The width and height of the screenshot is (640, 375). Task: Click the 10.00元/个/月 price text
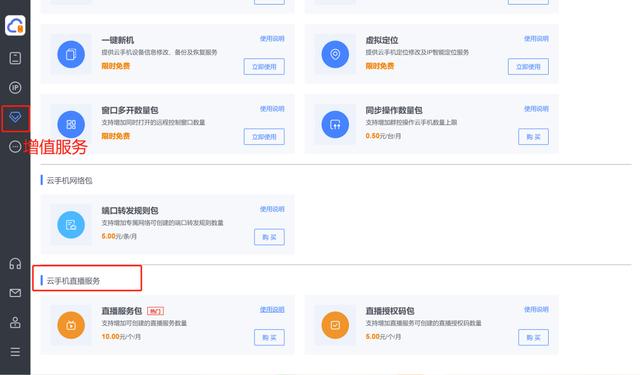click(x=121, y=337)
